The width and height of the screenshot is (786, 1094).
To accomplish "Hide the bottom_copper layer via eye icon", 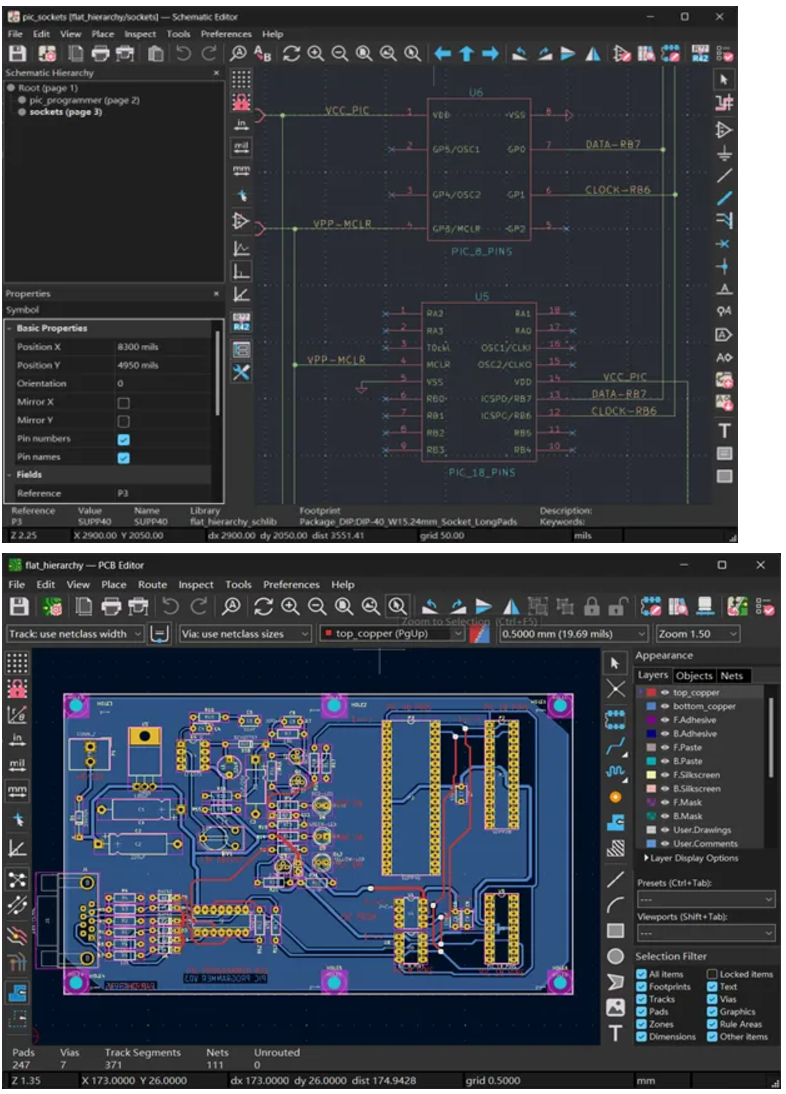I will pyautogui.click(x=664, y=706).
